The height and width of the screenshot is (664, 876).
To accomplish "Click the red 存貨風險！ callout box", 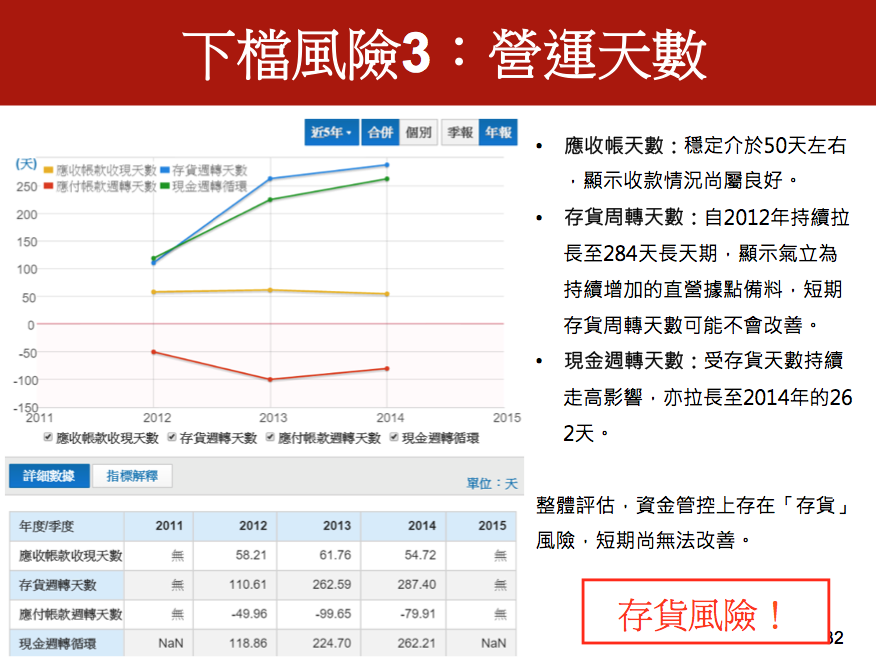I will (x=705, y=613).
